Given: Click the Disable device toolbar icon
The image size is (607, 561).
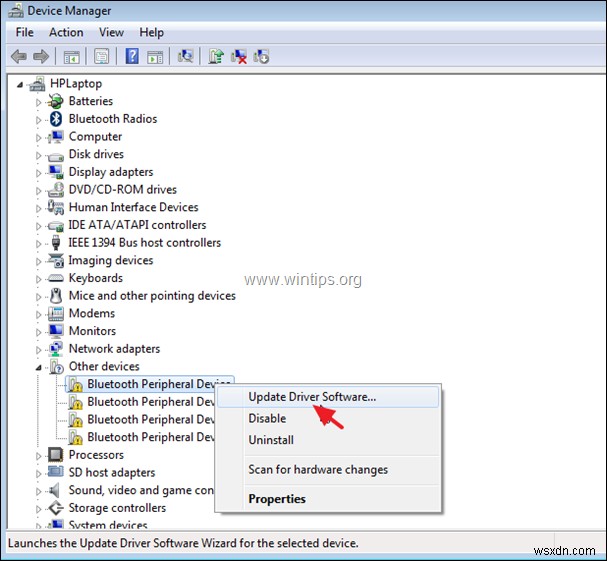Looking at the screenshot, I should click(x=261, y=57).
